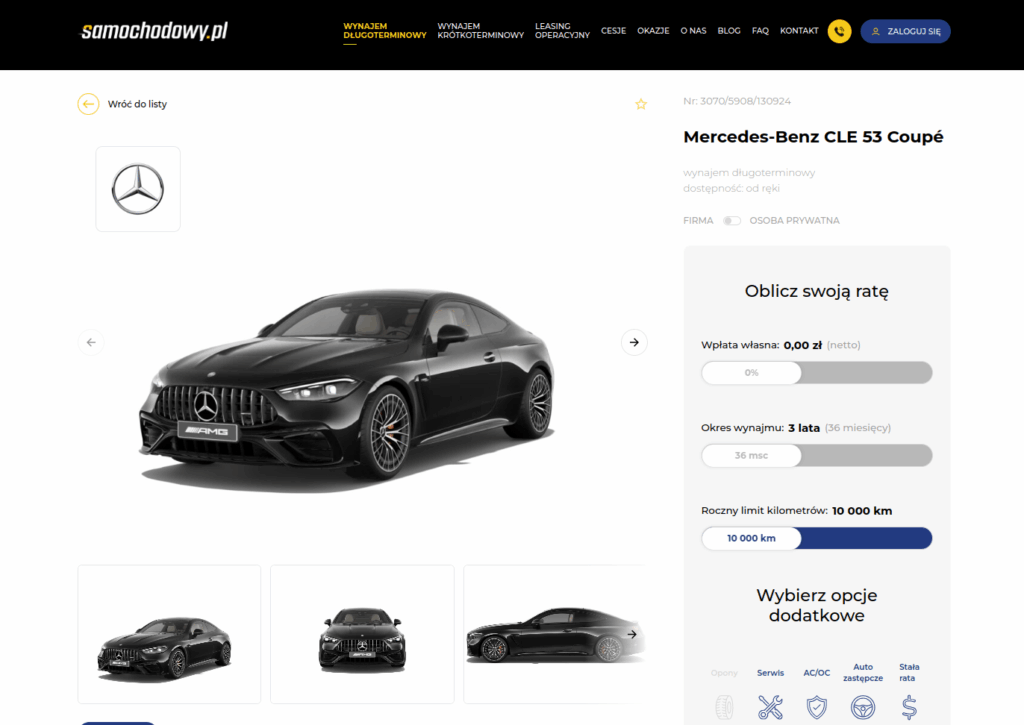Open Wynajem długoterminowy menu item
This screenshot has width=1024, height=725.
click(384, 31)
